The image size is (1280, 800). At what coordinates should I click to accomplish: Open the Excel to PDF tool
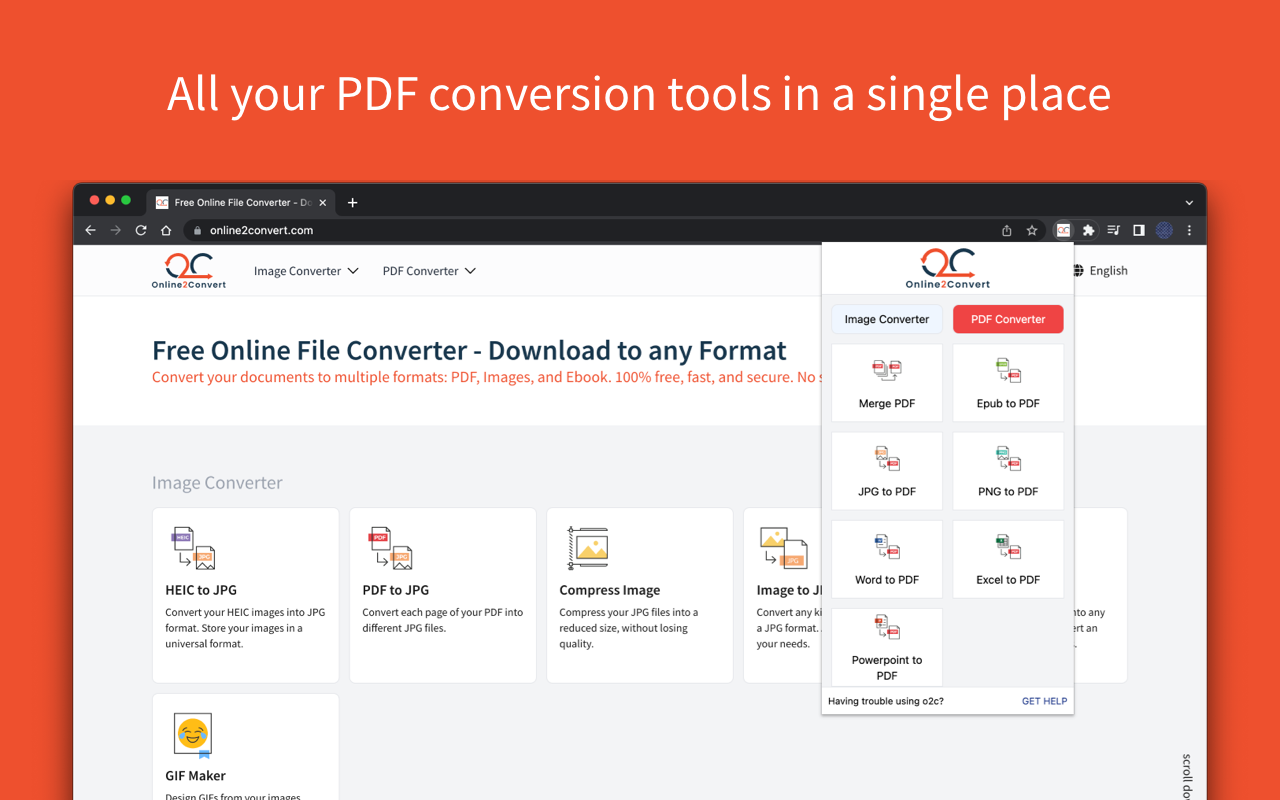tap(1008, 559)
